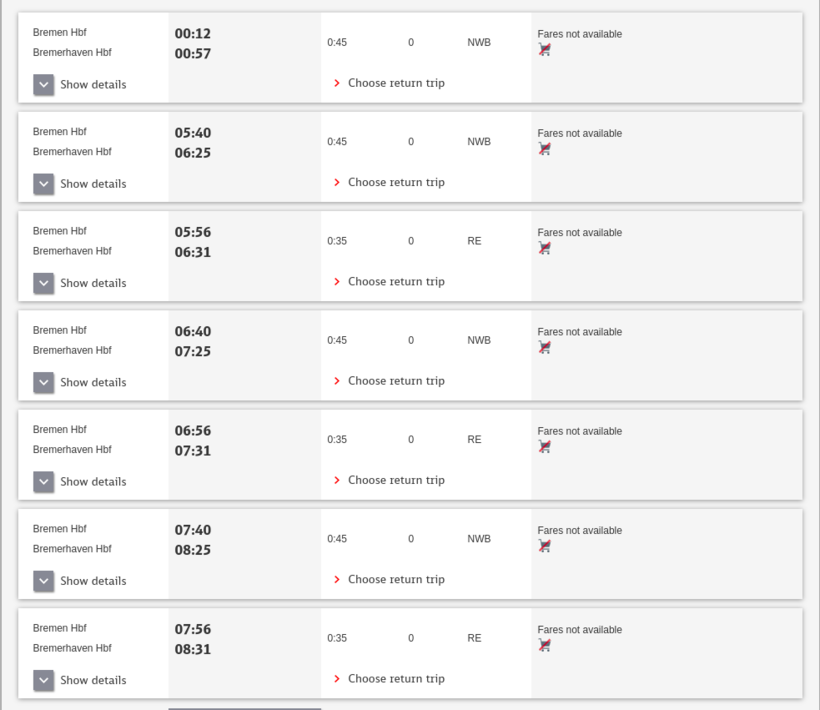This screenshot has height=710, width=820.
Task: Click the crossed-out cart icon for 07:56 trip
Action: tap(545, 645)
